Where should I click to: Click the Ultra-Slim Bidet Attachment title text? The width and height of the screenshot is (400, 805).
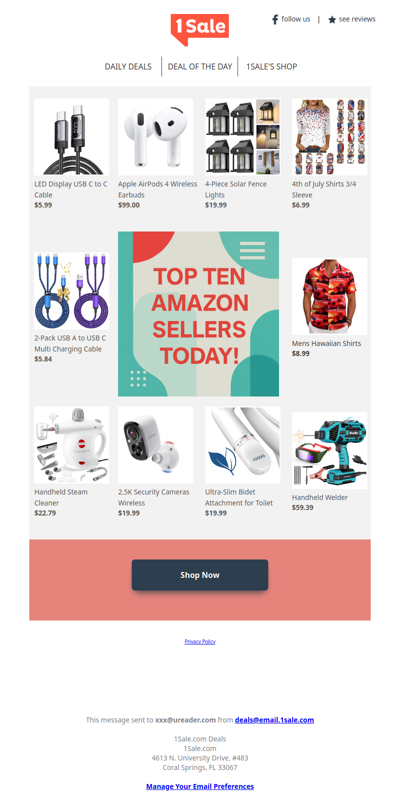click(x=239, y=497)
